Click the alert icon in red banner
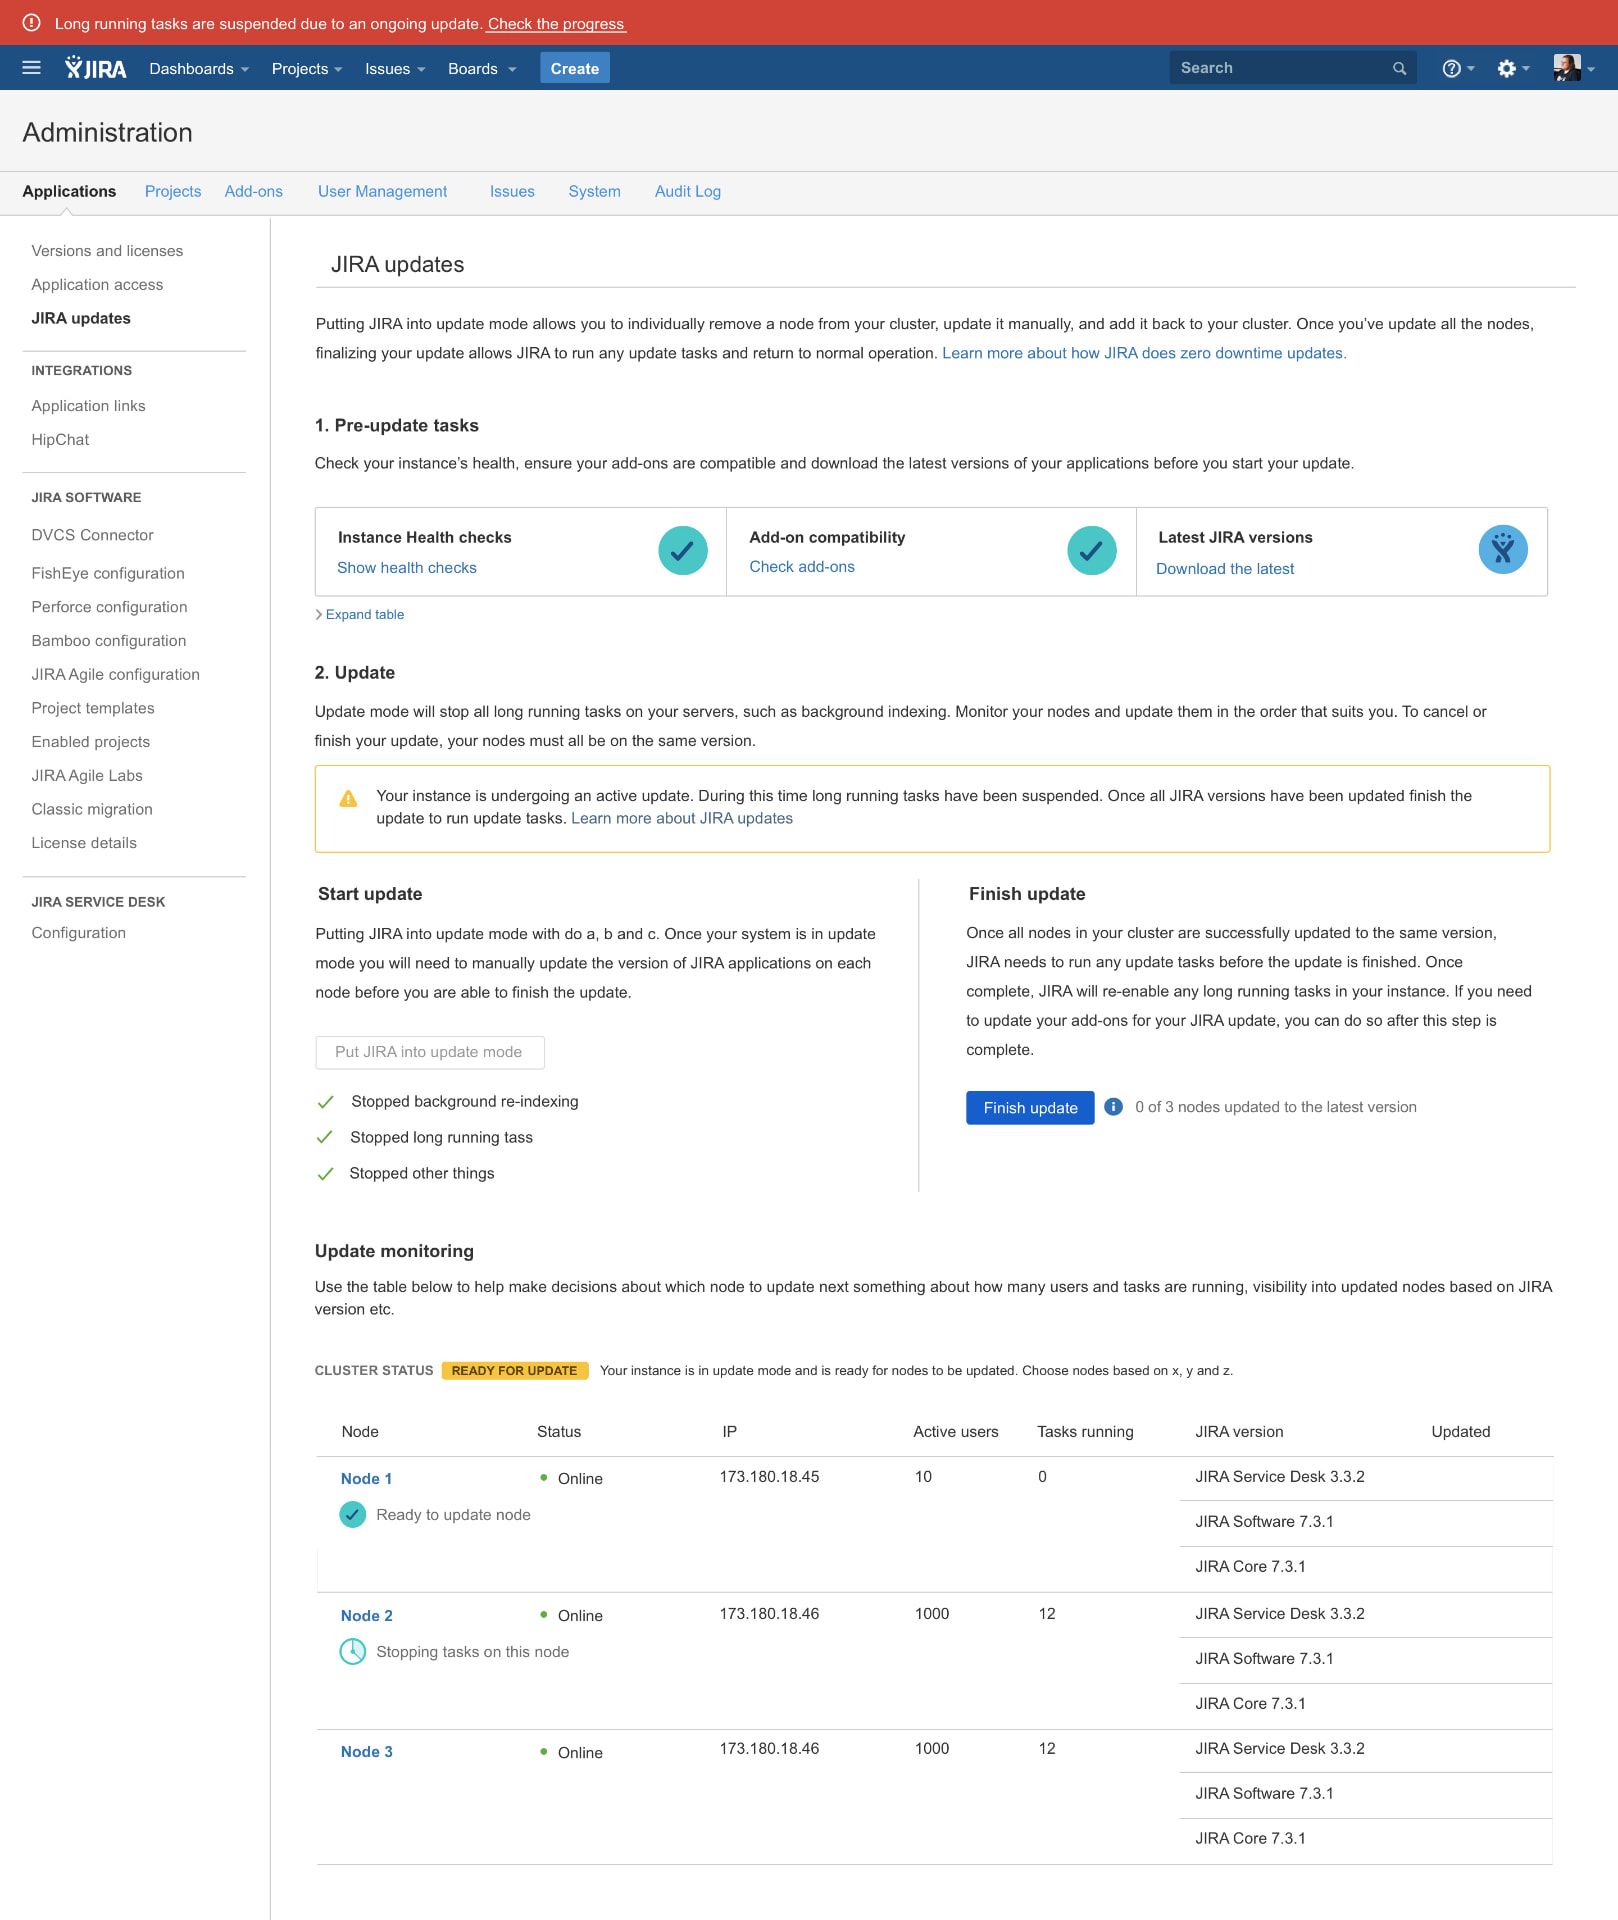Viewport: 1618px width, 1920px height. tap(31, 23)
